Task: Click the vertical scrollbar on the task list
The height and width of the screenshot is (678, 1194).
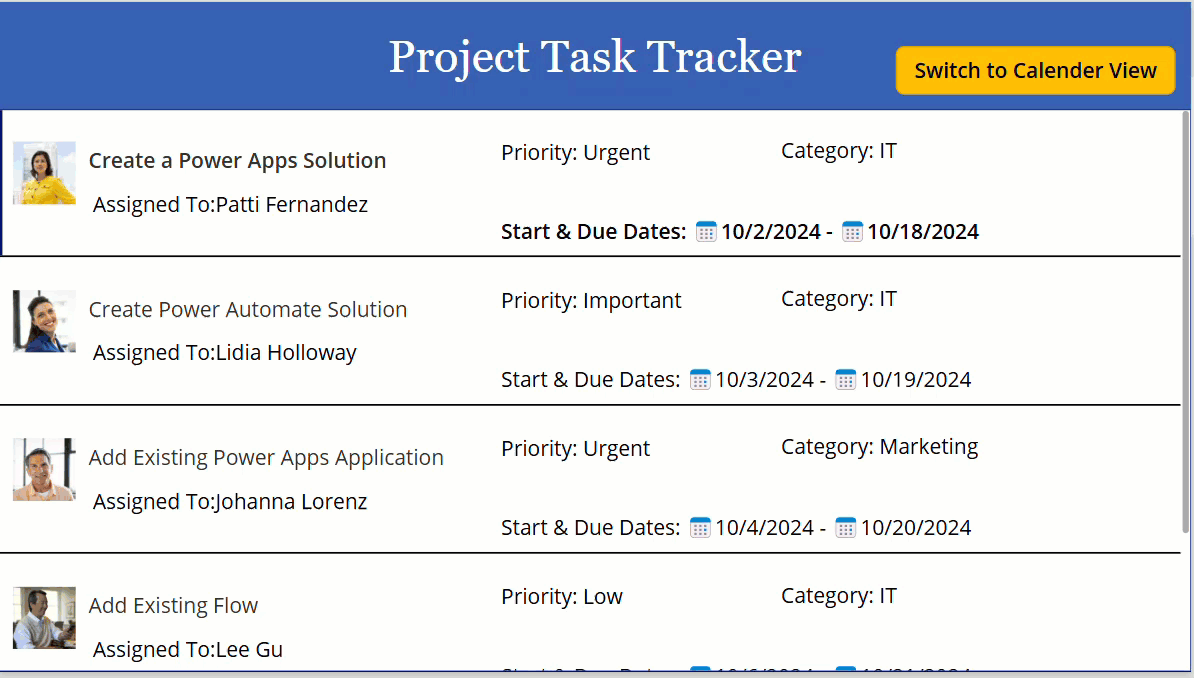Action: (1186, 322)
